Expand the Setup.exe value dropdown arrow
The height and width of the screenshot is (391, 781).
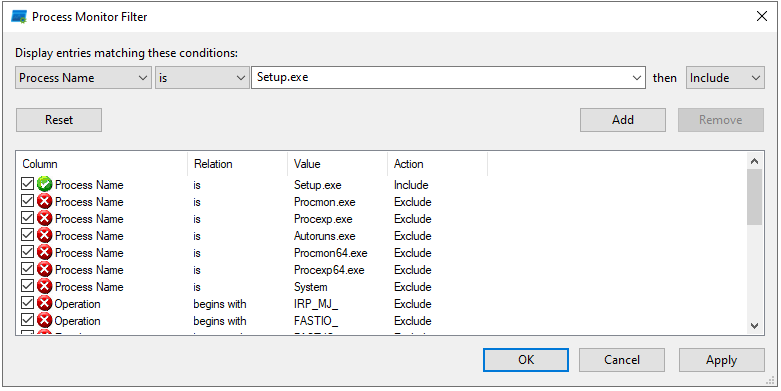pyautogui.click(x=637, y=78)
